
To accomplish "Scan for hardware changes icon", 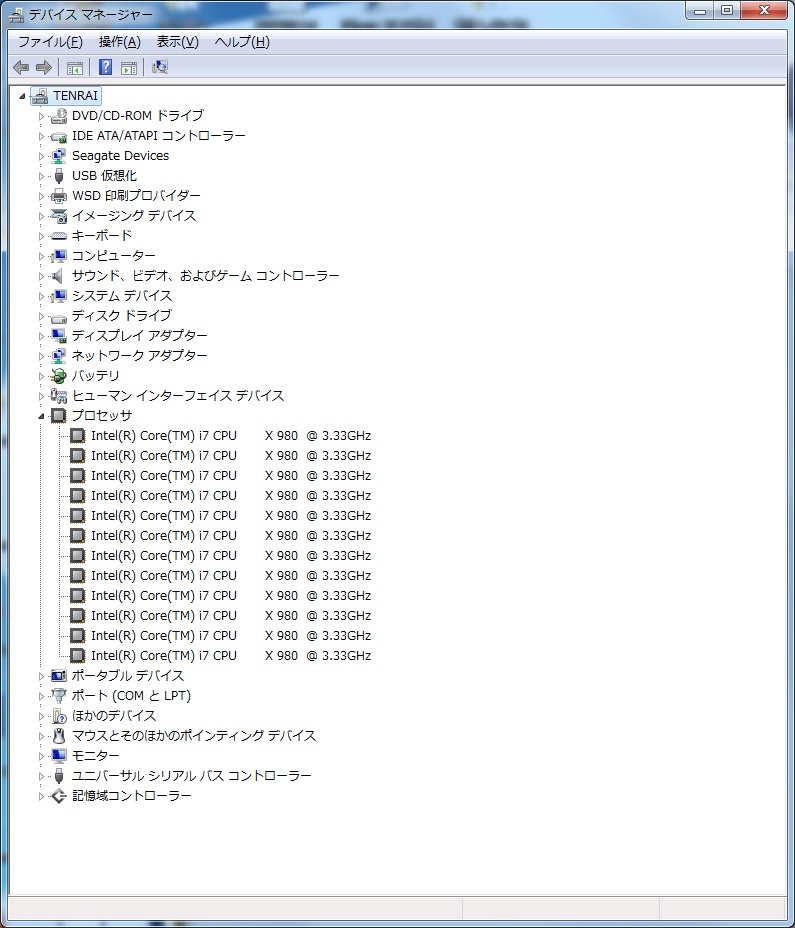I will (x=160, y=67).
